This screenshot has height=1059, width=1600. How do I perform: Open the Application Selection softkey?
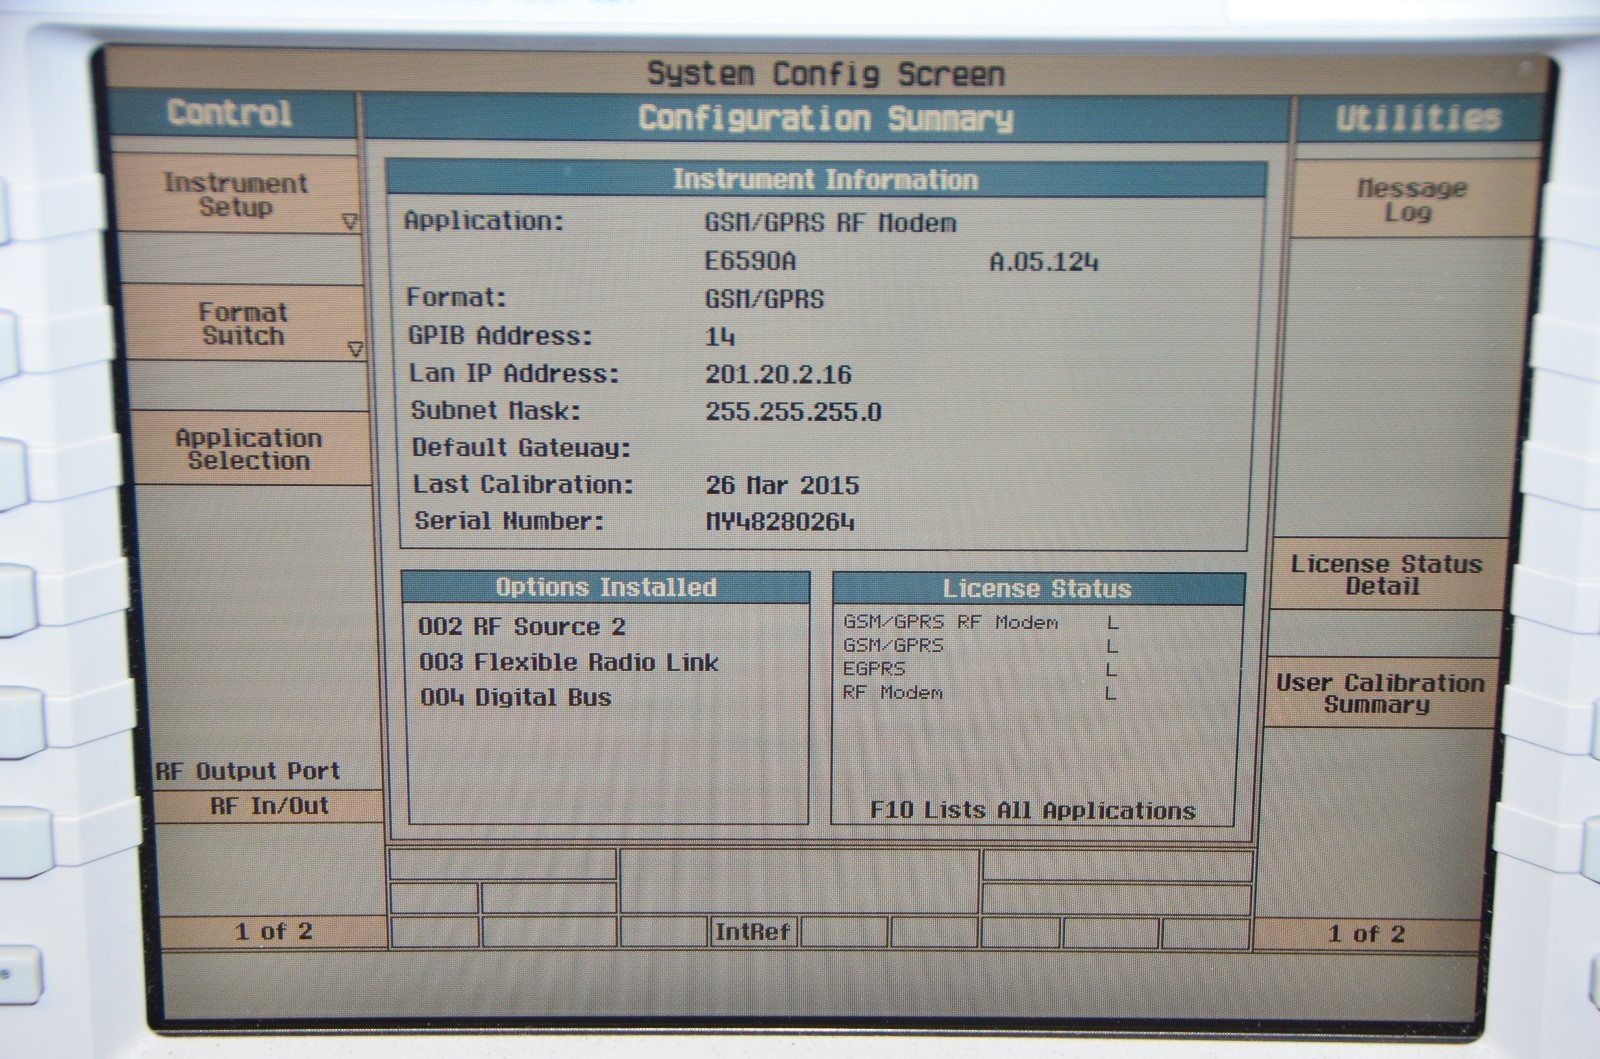[x=248, y=449]
